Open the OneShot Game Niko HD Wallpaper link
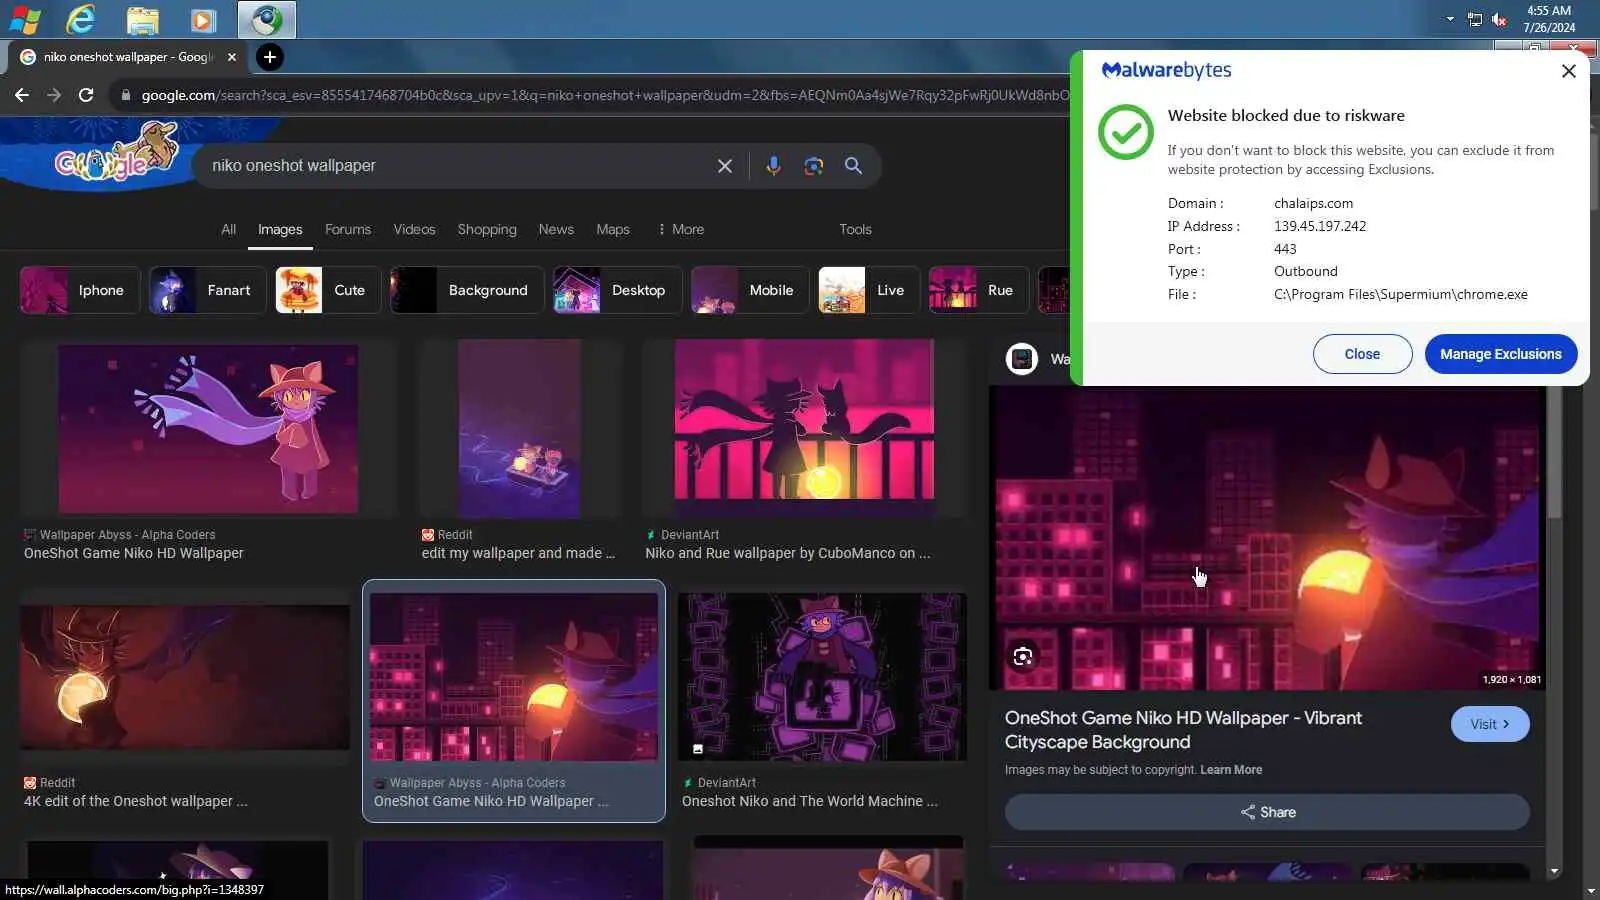The image size is (1600, 900). click(x=134, y=553)
